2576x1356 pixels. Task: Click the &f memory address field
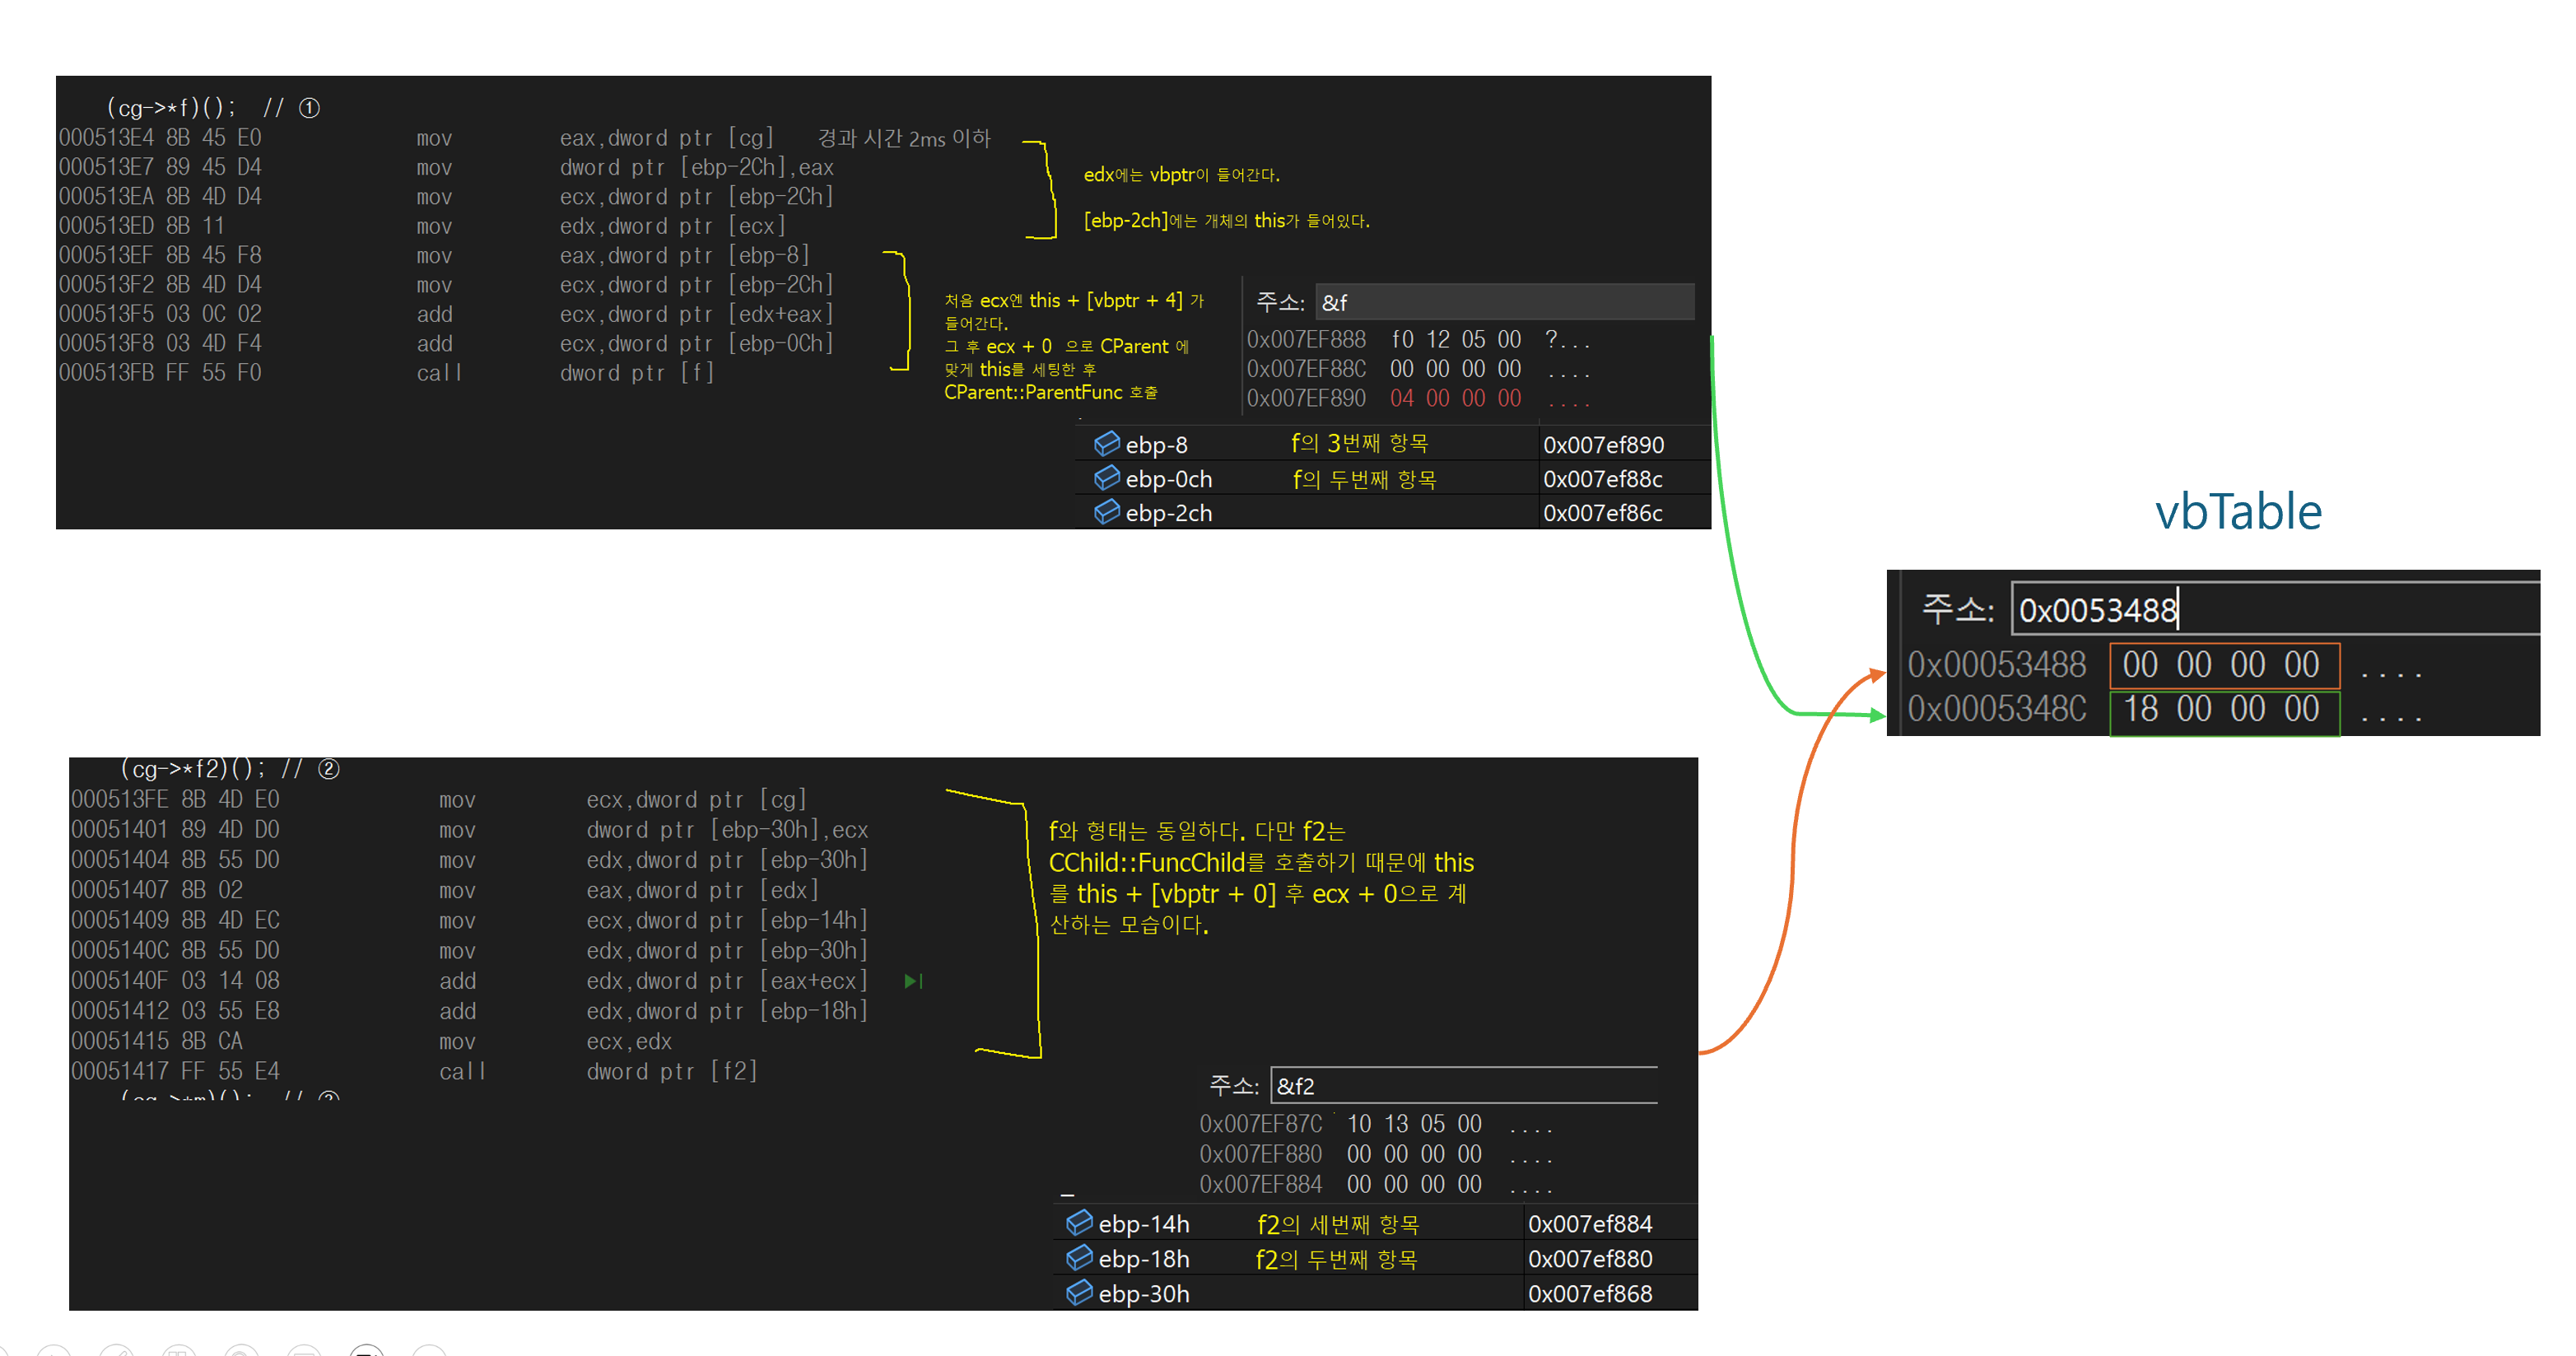tap(1503, 302)
